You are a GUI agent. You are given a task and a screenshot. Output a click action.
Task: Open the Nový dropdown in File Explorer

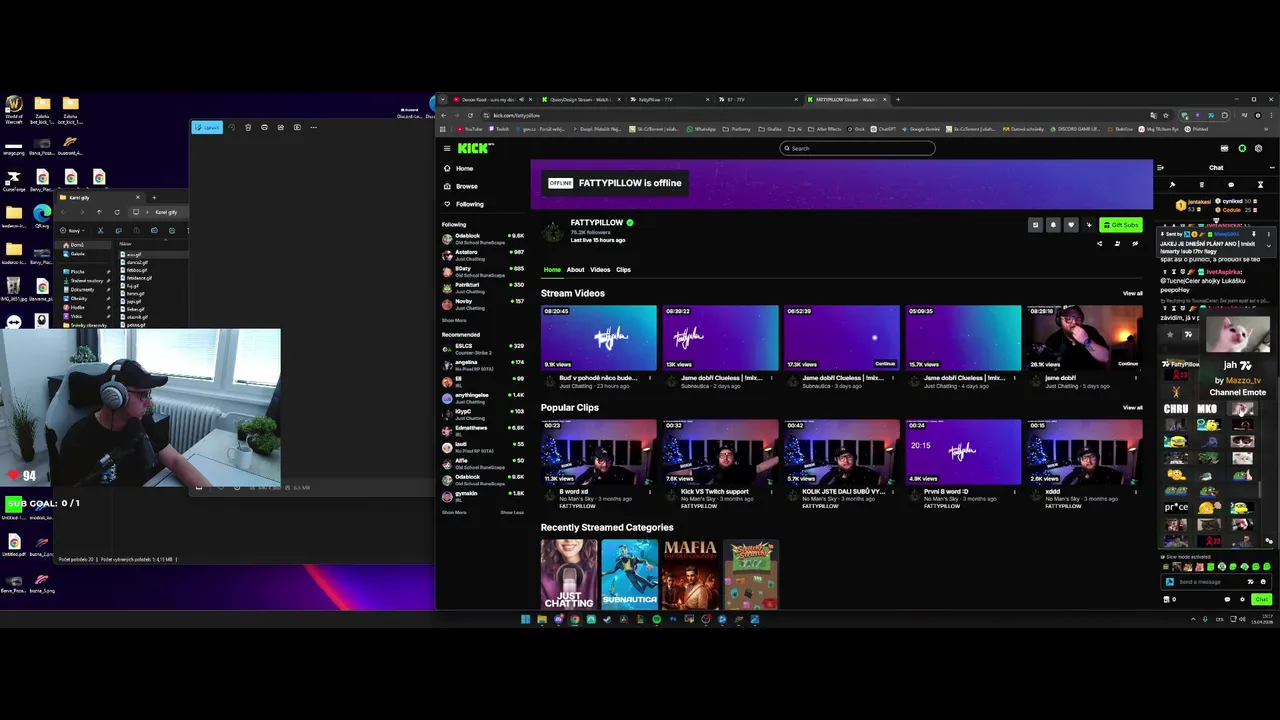point(73,230)
